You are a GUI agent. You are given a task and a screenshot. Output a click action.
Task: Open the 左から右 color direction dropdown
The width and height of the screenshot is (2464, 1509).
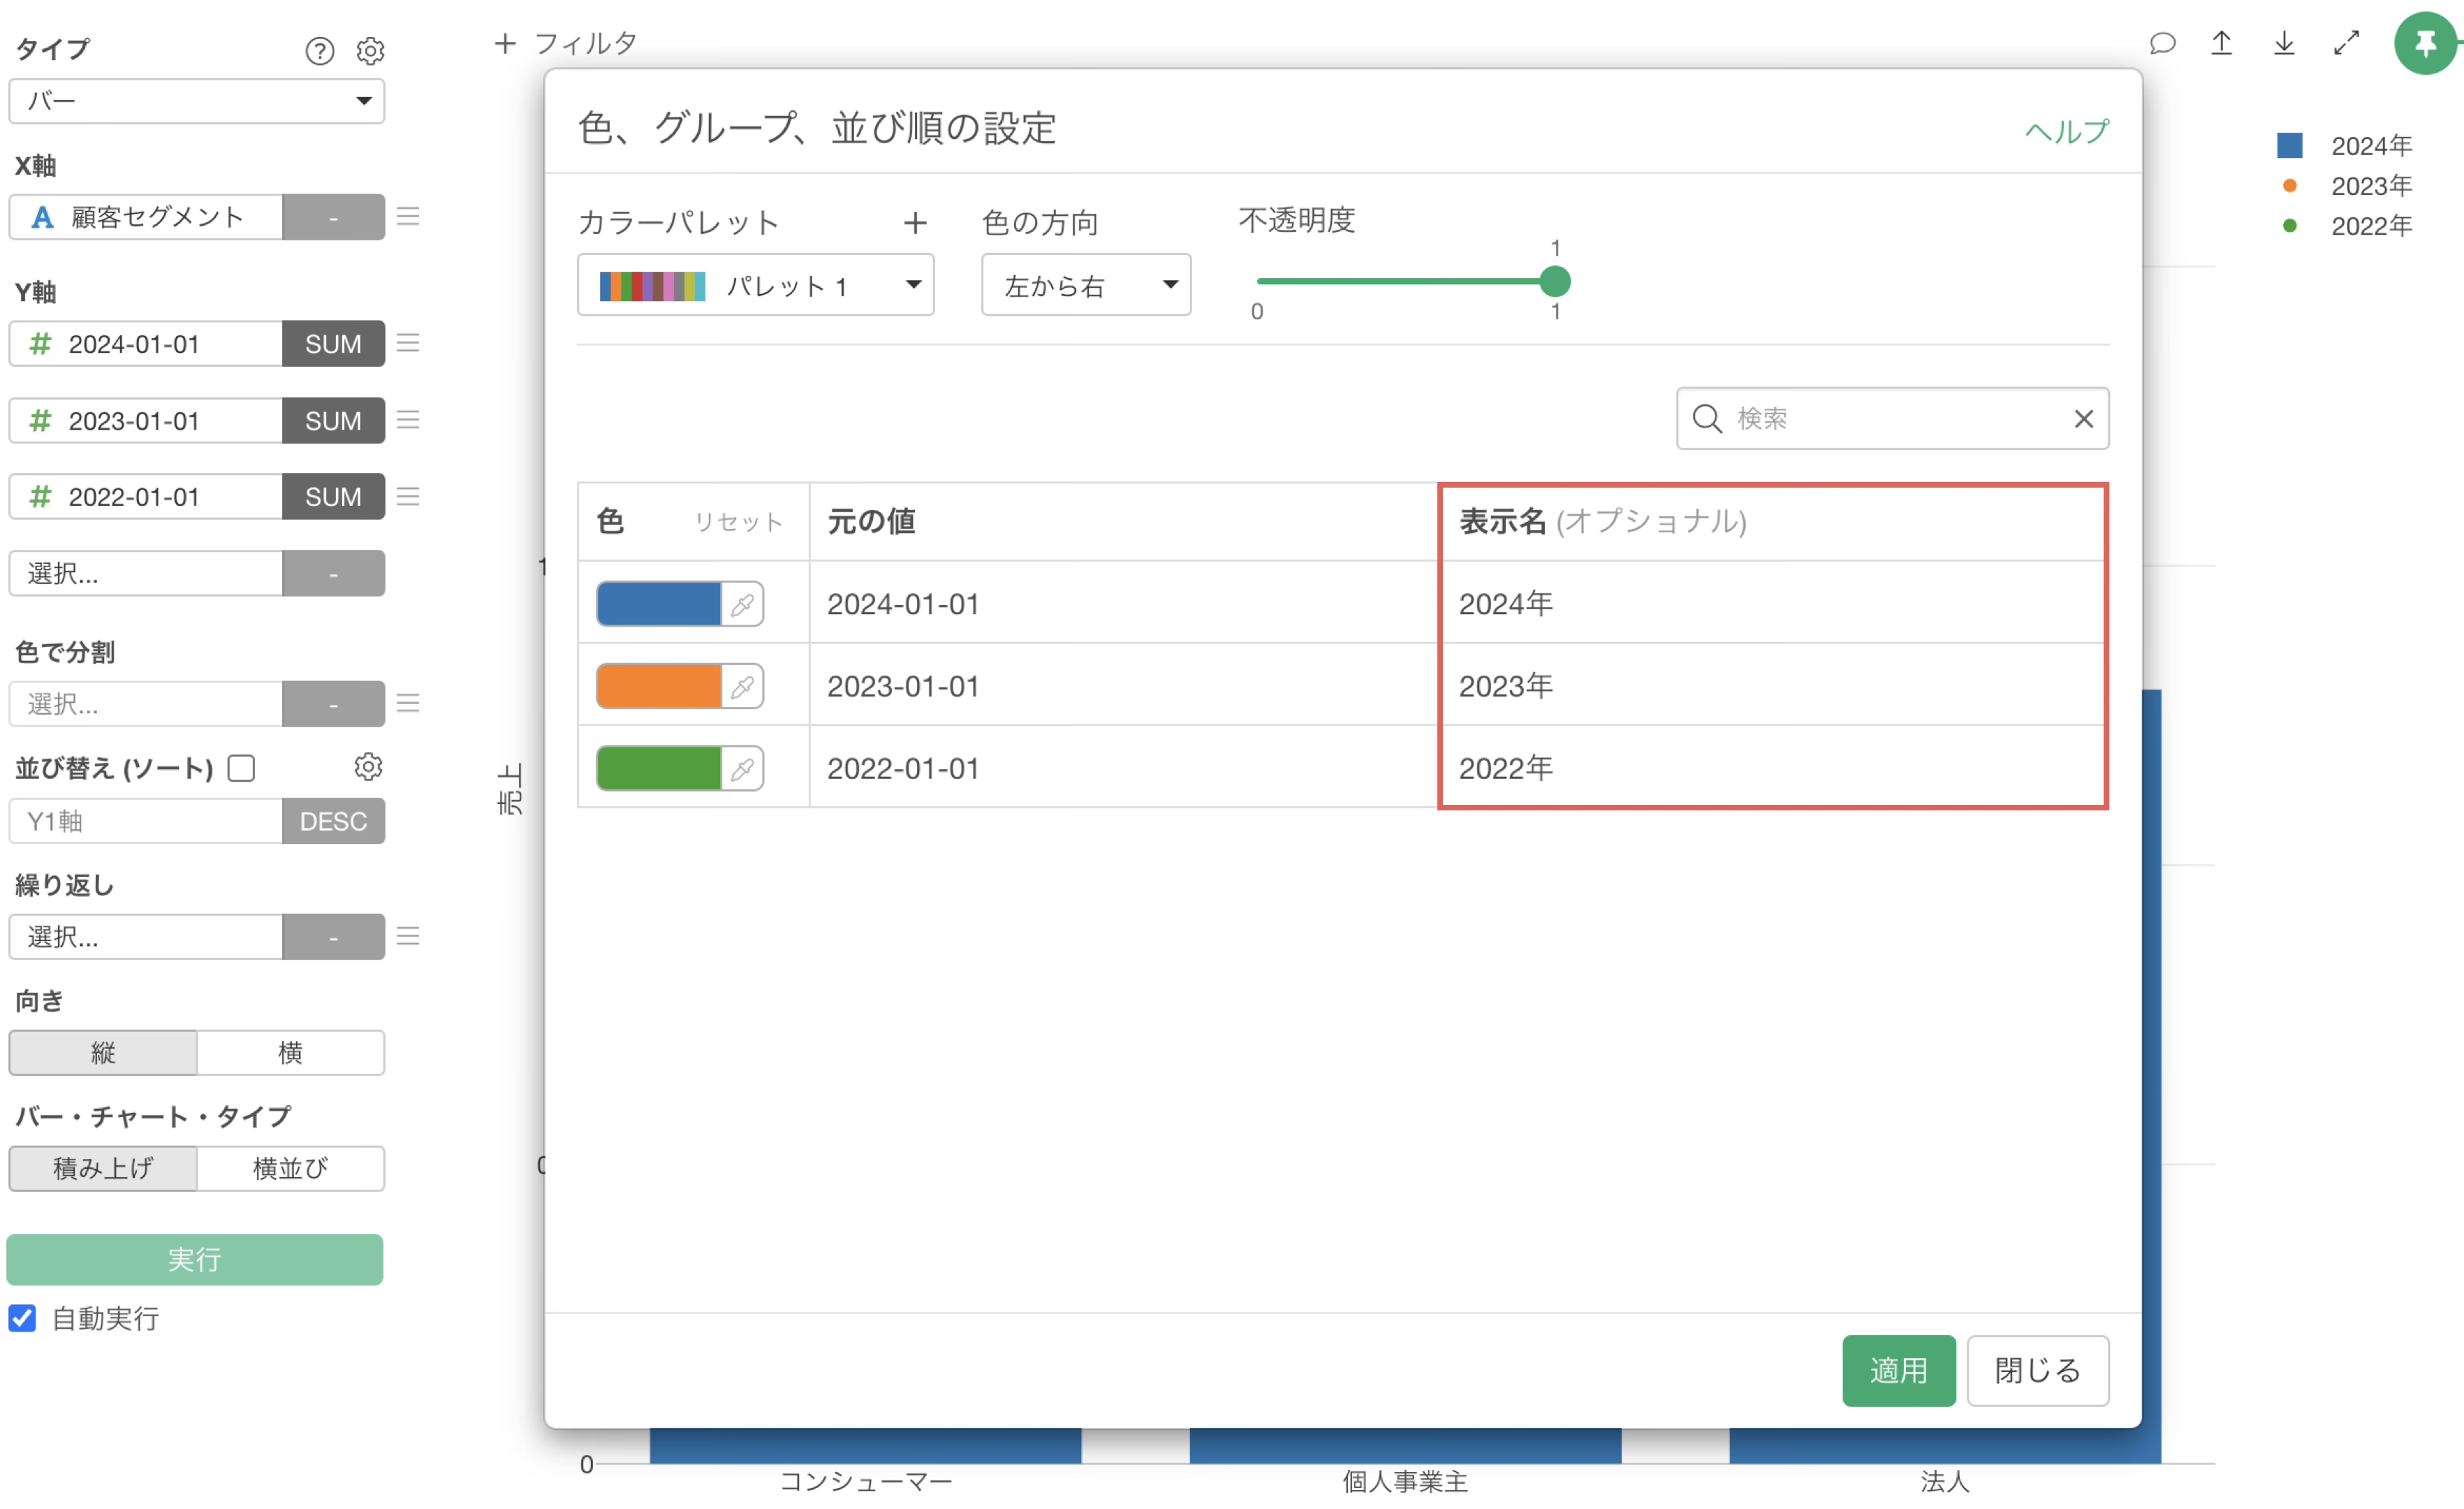[1086, 285]
